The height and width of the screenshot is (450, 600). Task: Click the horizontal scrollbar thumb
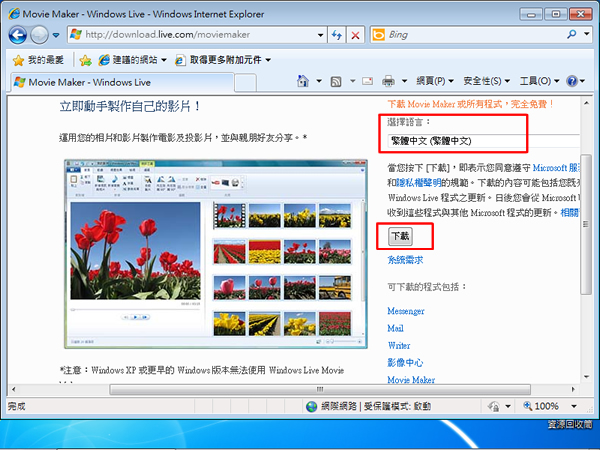click(x=320, y=390)
